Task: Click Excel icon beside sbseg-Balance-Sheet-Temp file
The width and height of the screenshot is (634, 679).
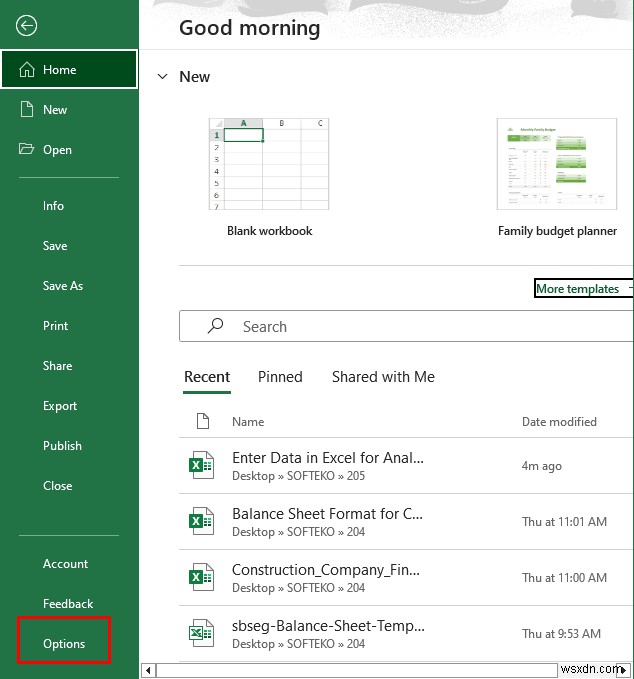Action: tap(201, 633)
